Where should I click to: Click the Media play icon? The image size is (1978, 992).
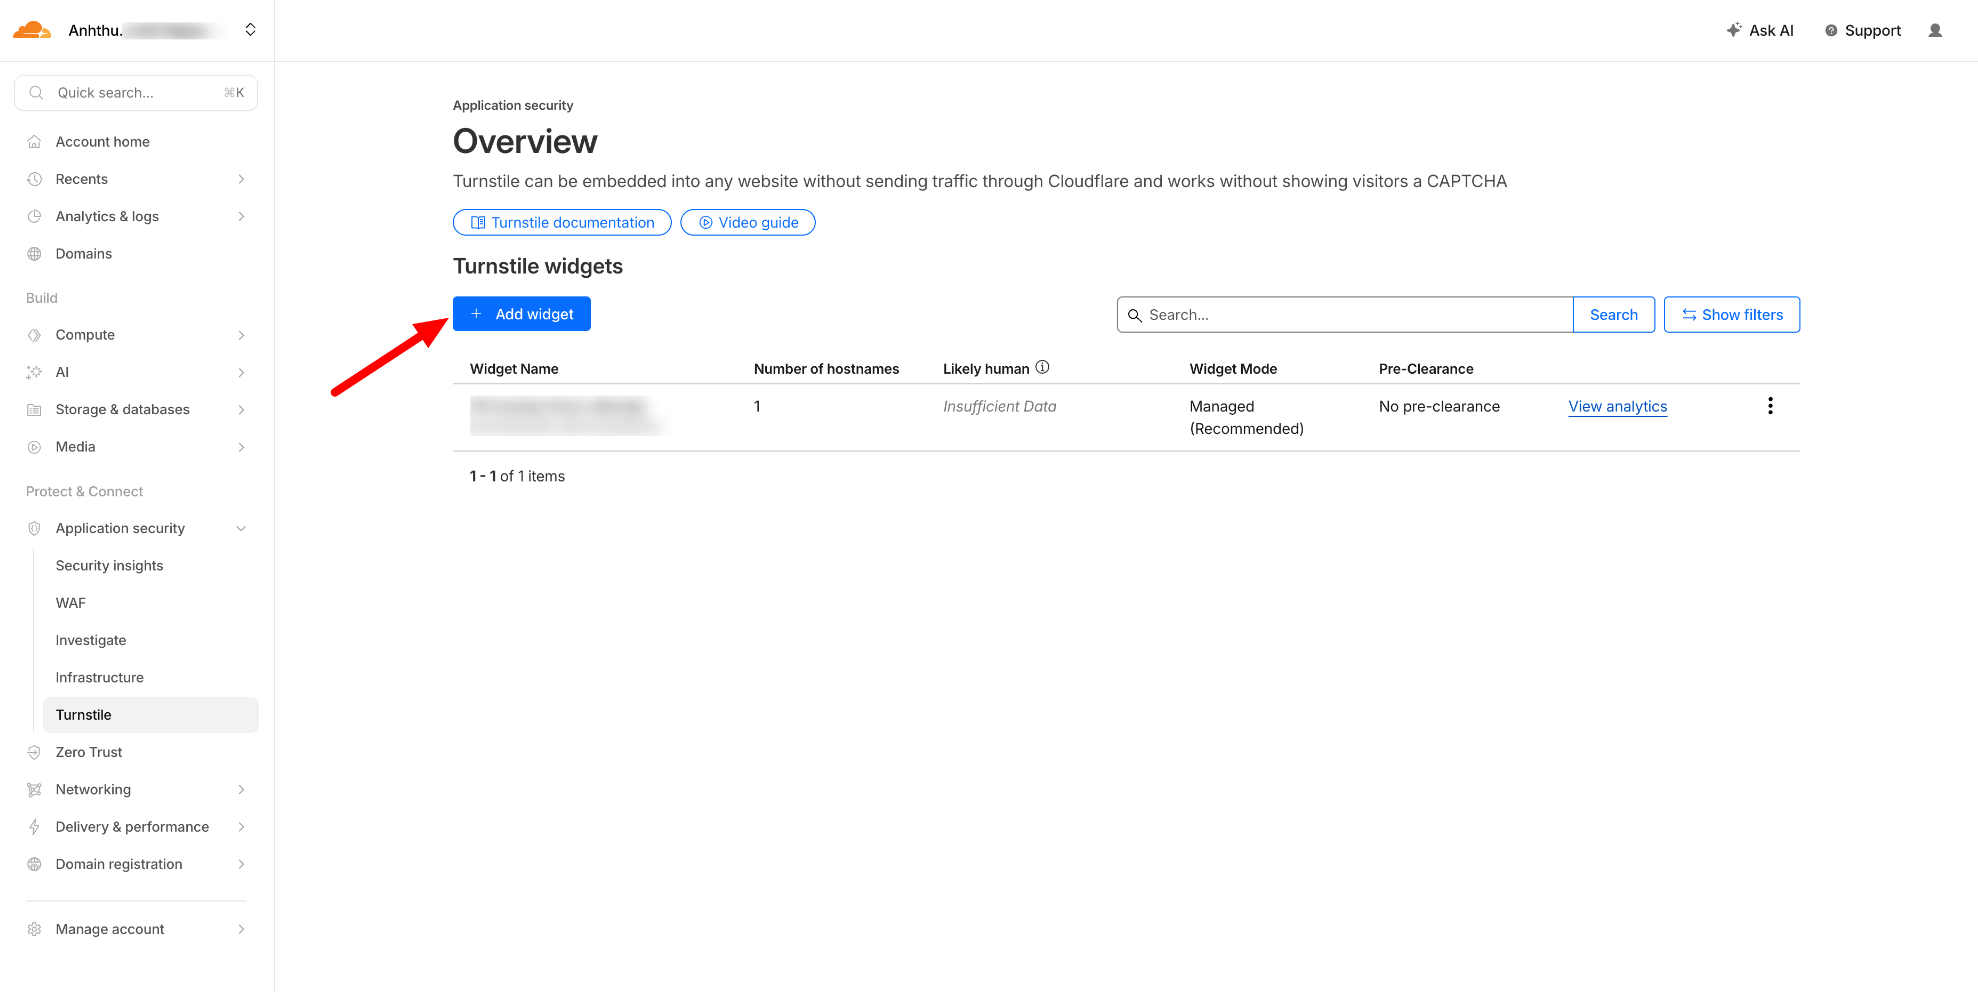(x=34, y=447)
